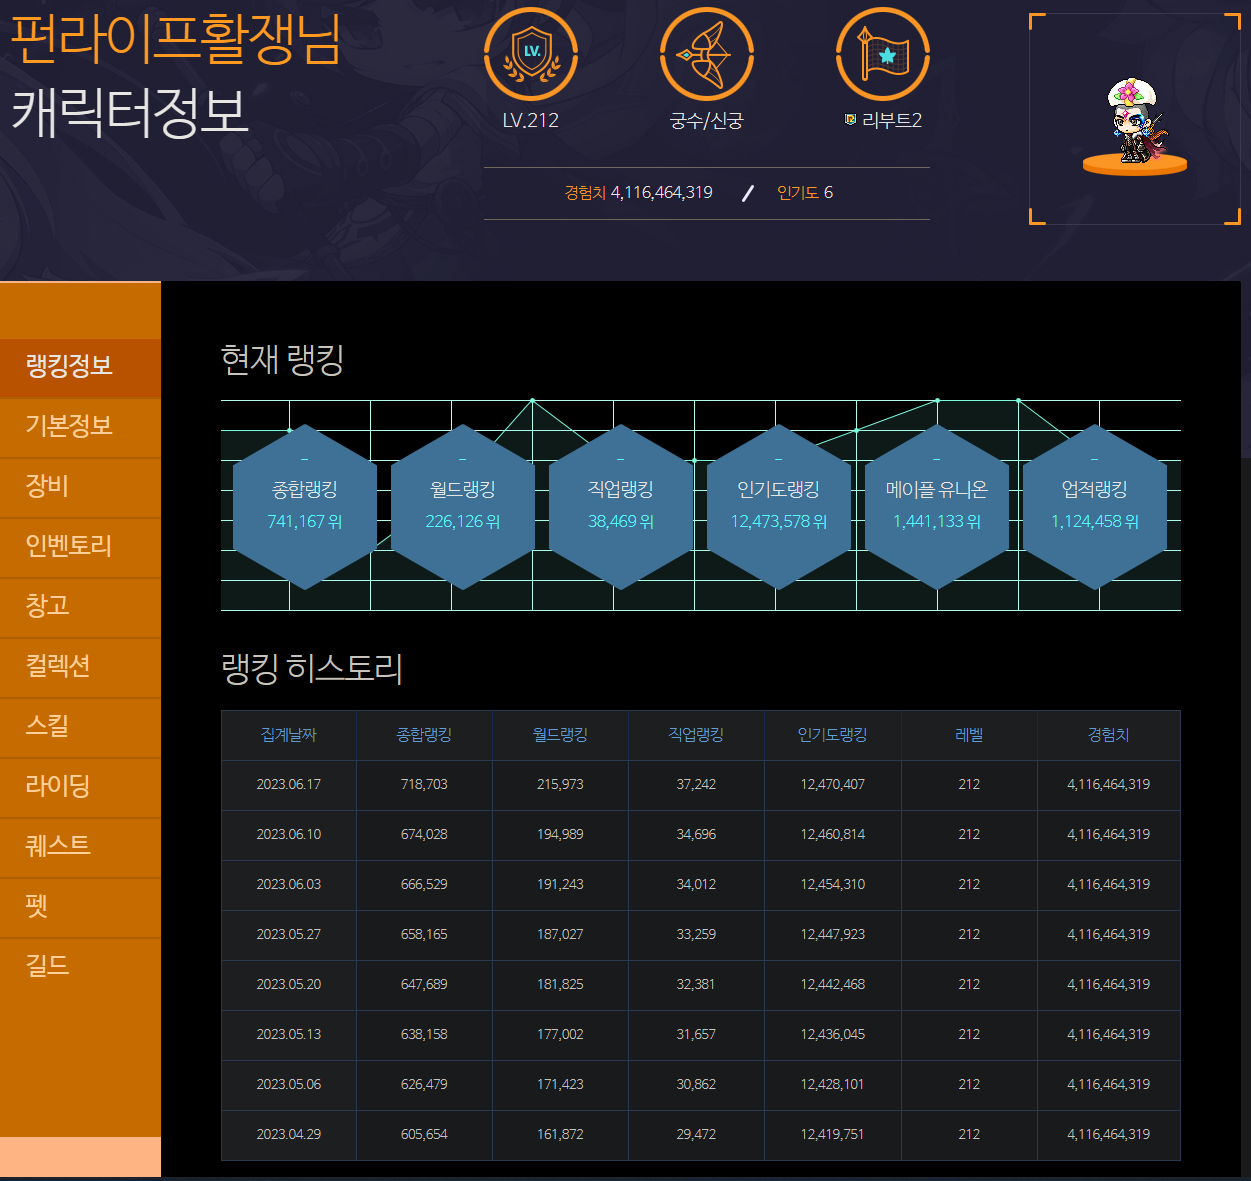This screenshot has width=1251, height=1181.
Task: Click the 647,689 overall rank cell
Action: (424, 985)
